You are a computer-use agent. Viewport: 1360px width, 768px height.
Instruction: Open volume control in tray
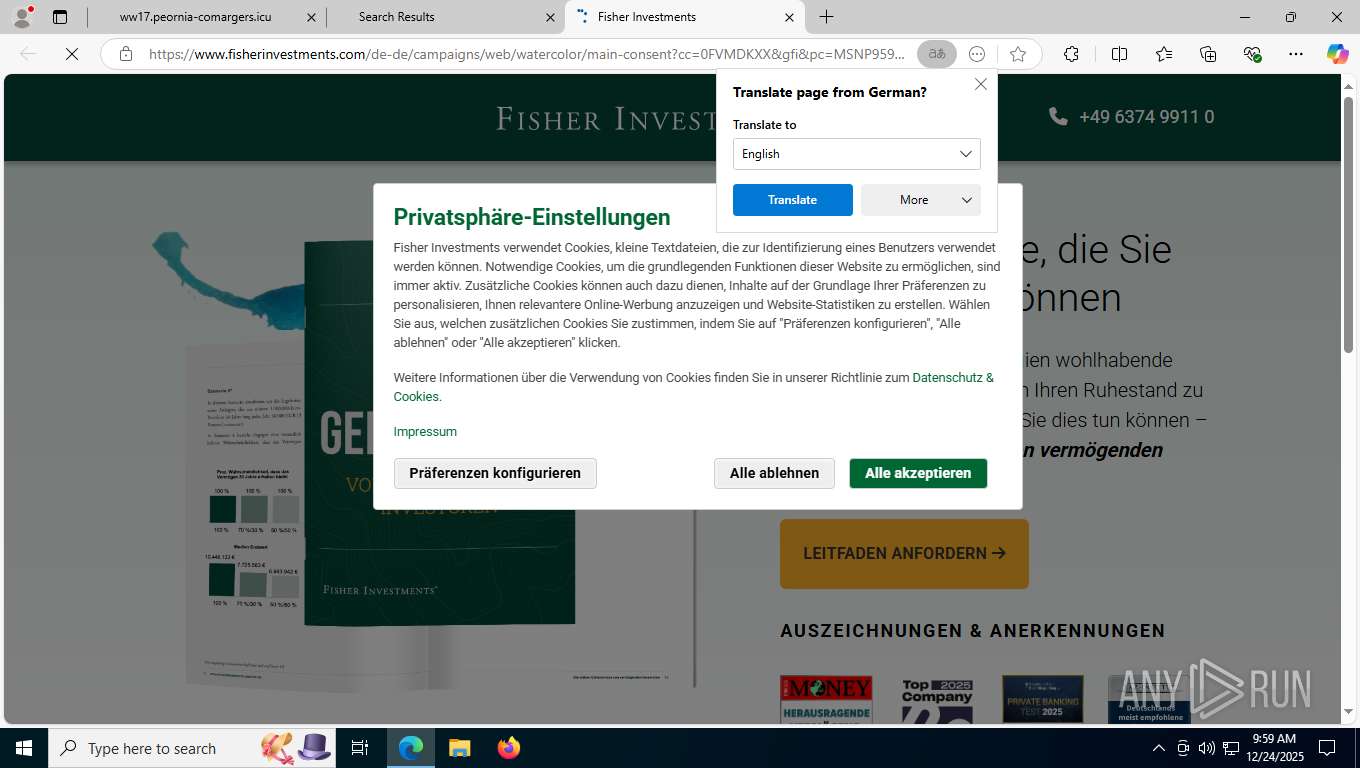point(1207,748)
